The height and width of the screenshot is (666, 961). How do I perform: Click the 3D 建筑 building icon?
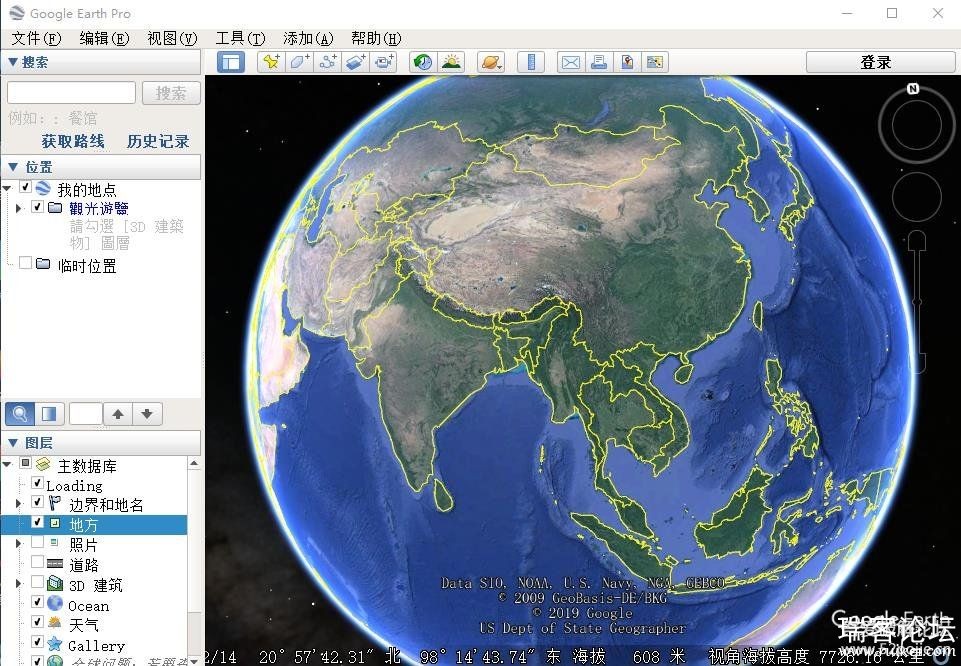pos(55,584)
